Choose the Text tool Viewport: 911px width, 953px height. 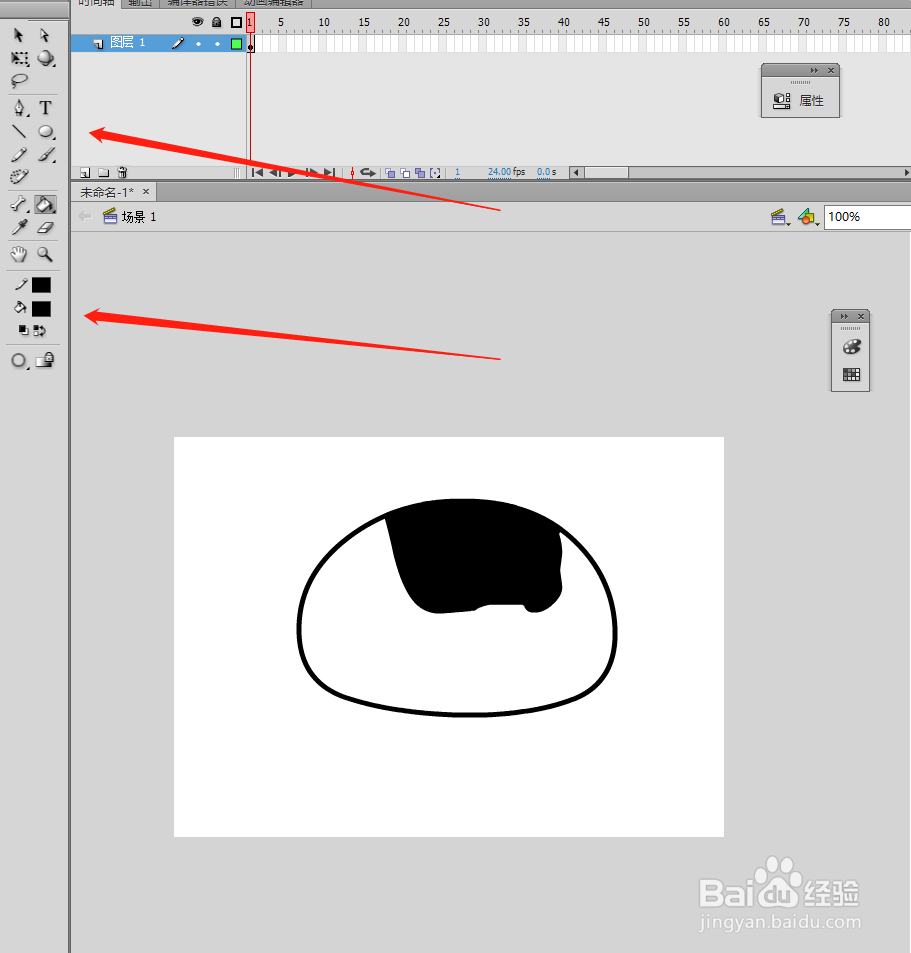pyautogui.click(x=45, y=107)
